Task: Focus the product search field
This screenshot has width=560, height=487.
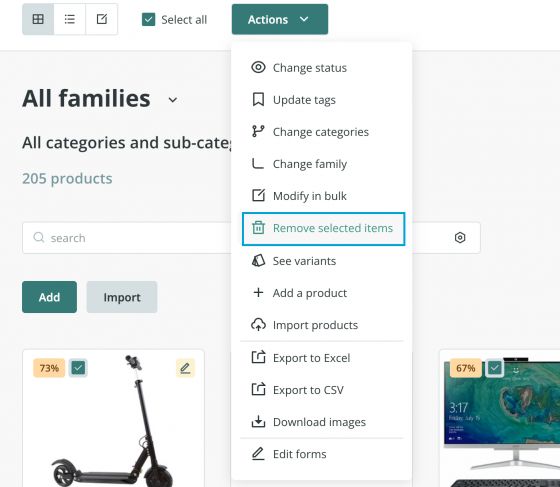Action: 129,238
